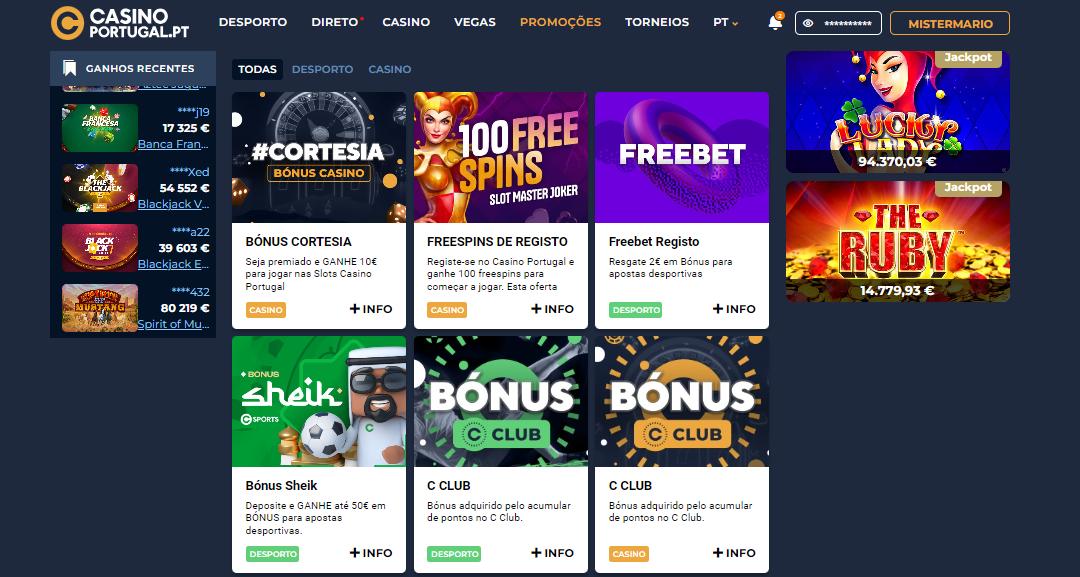
Task: Click Spirit of Mustang game thumbnail
Action: (x=100, y=308)
